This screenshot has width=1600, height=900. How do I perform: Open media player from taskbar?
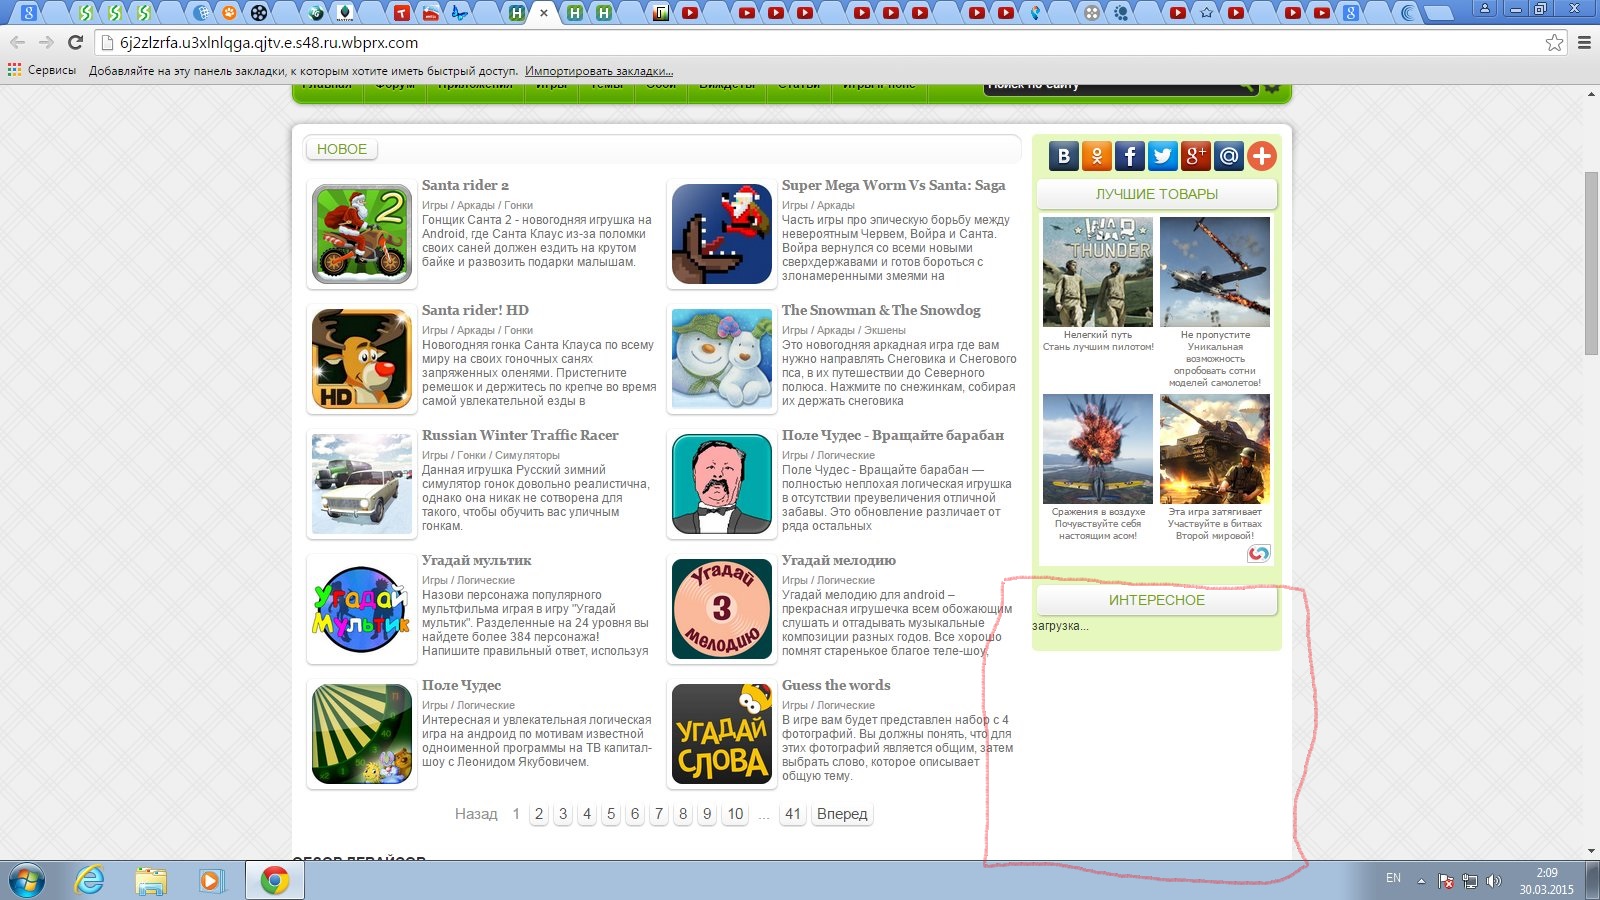pyautogui.click(x=211, y=880)
